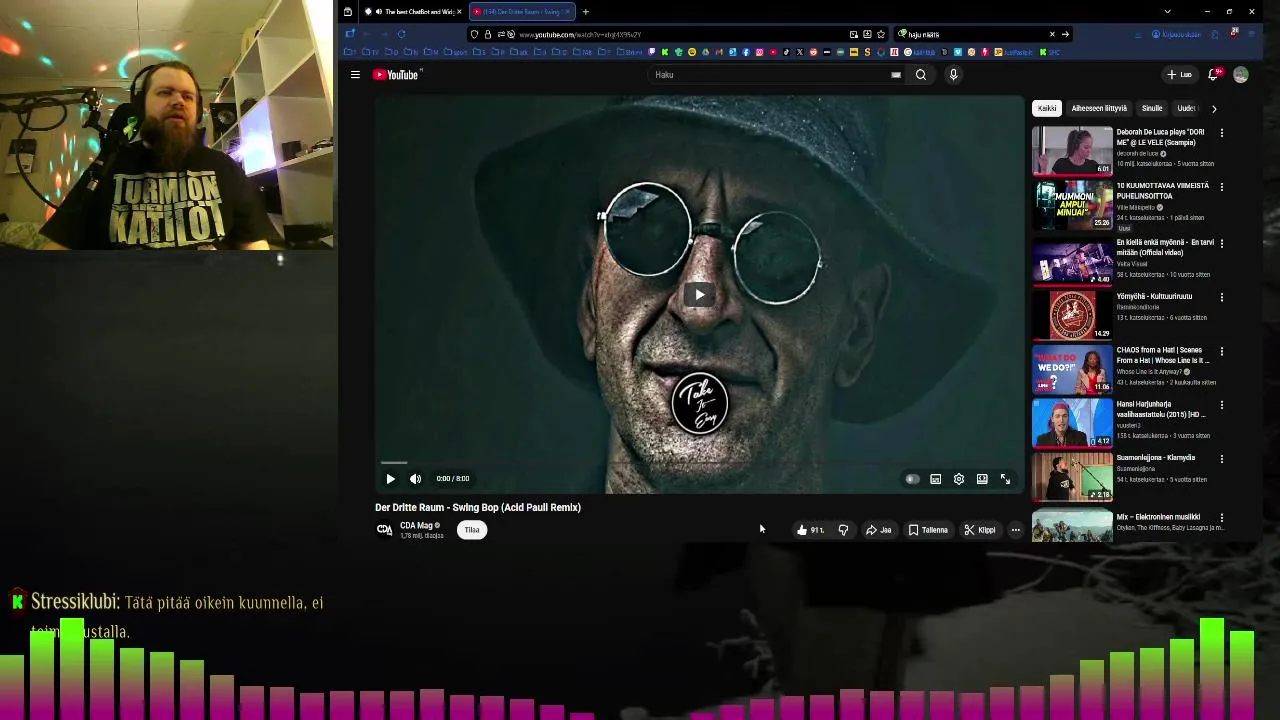Reload the page with the browser refresh icon
Screen dimensions: 1280x720
401,34
